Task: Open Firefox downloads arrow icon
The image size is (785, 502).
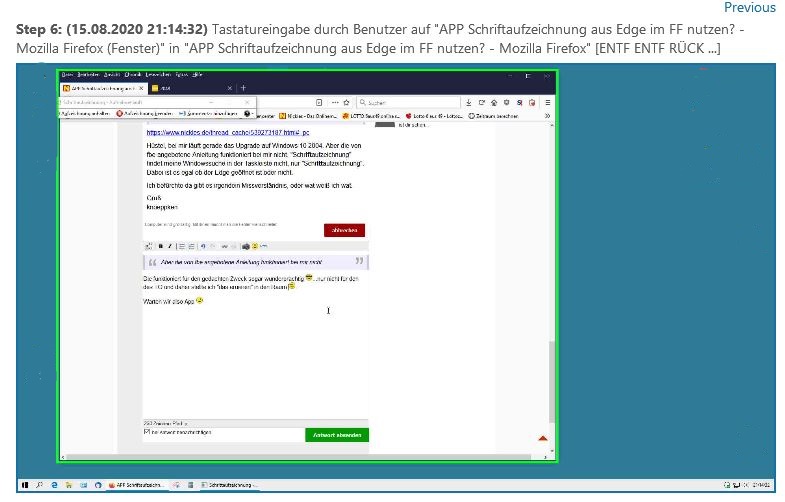Action: (469, 103)
